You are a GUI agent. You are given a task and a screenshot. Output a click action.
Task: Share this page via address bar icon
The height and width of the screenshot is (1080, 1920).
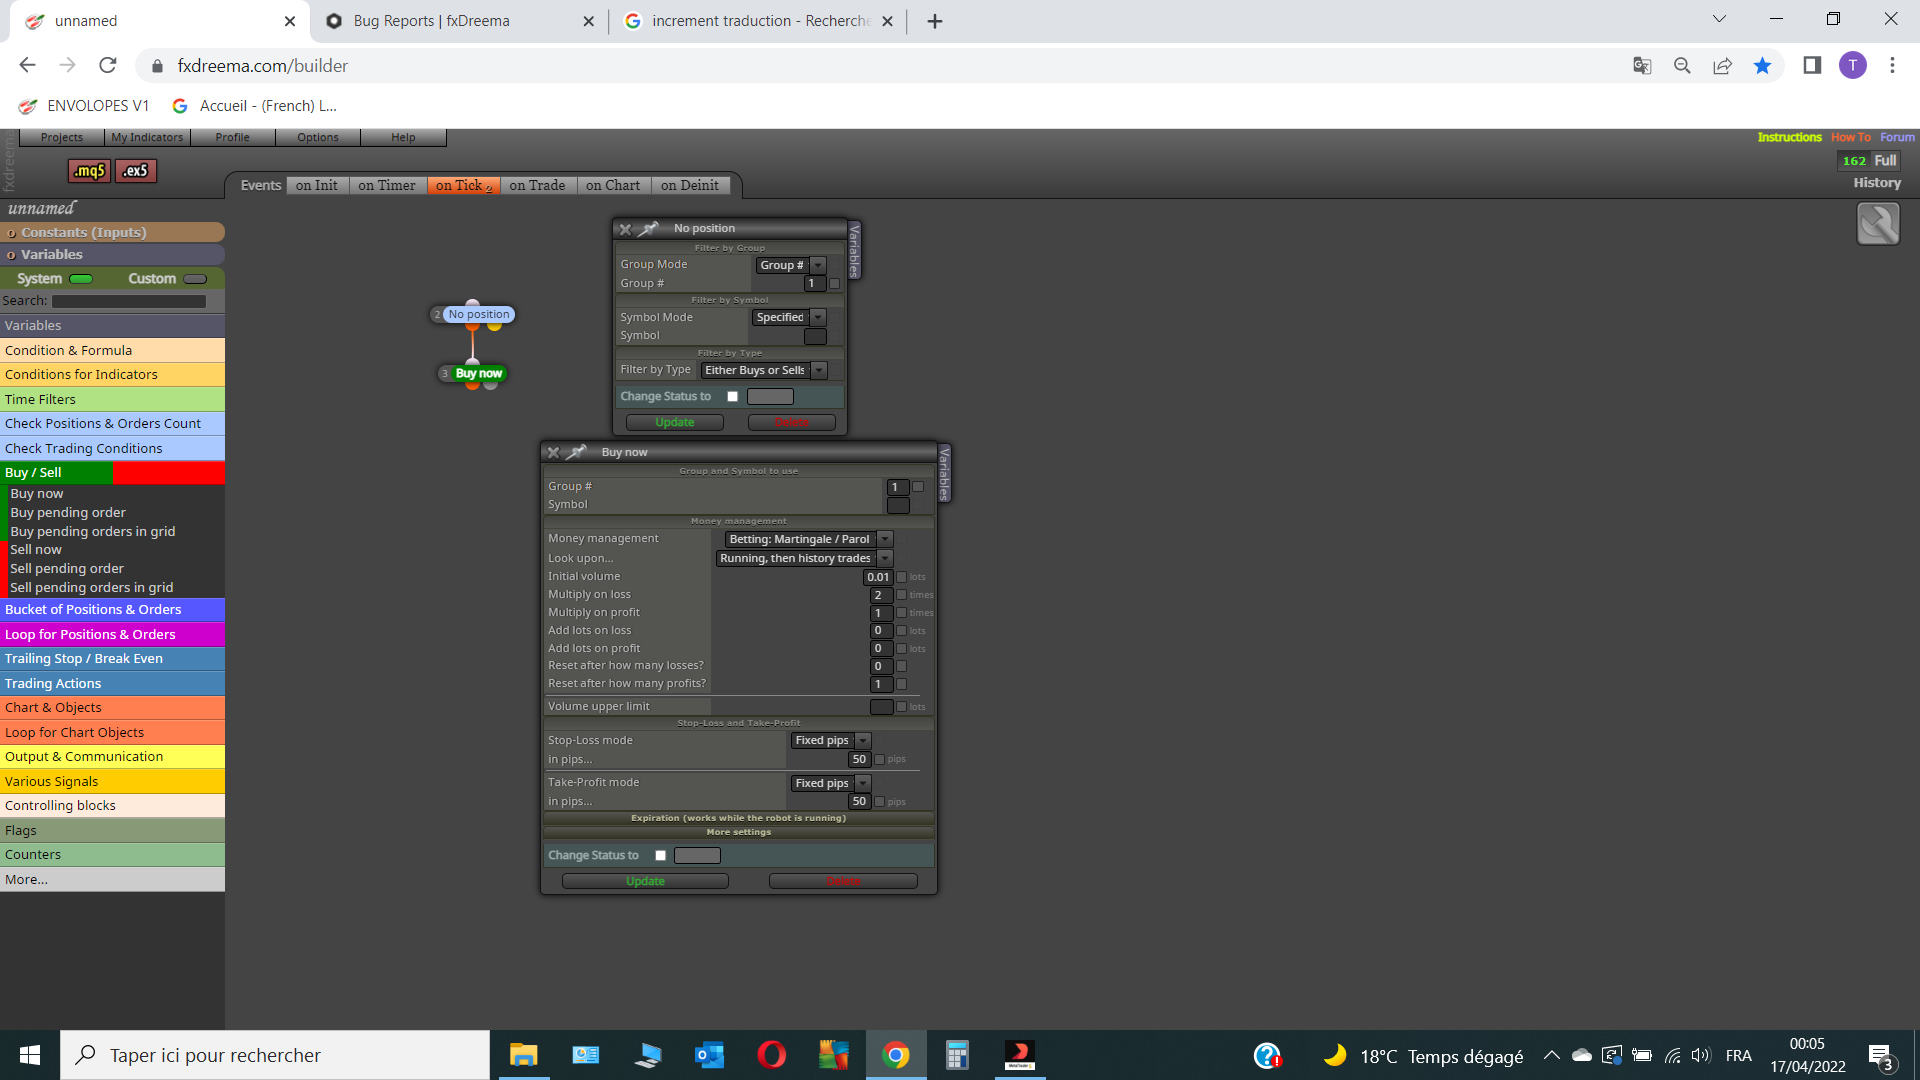(1722, 66)
